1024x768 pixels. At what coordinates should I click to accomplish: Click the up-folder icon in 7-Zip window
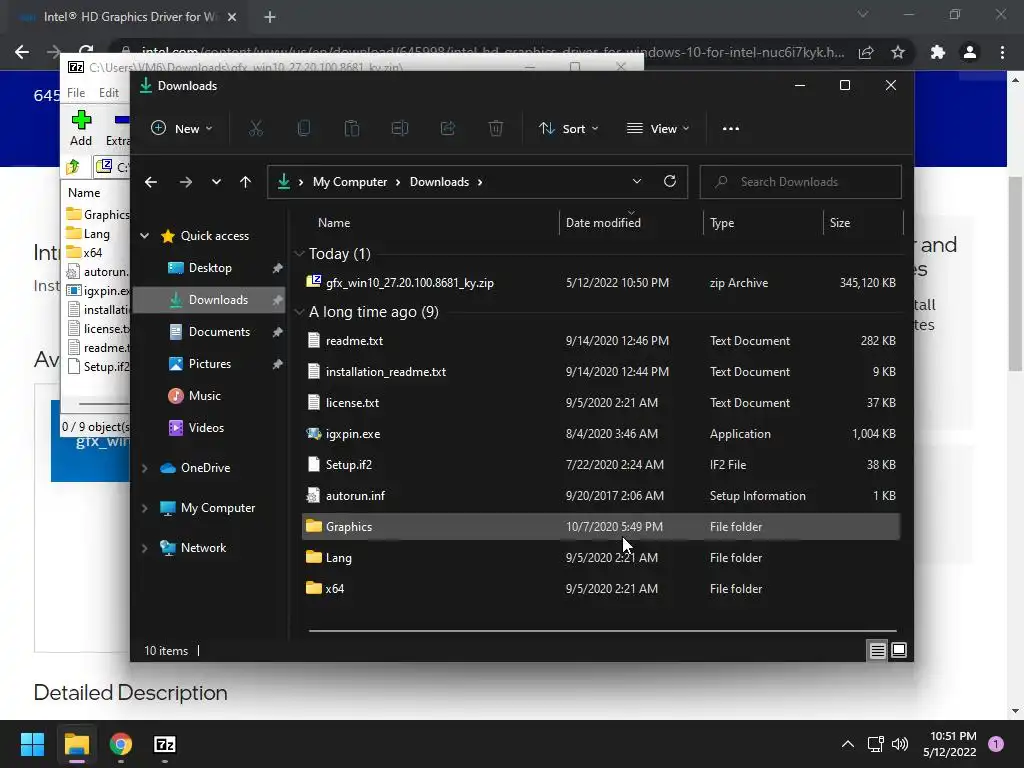pyautogui.click(x=73, y=167)
